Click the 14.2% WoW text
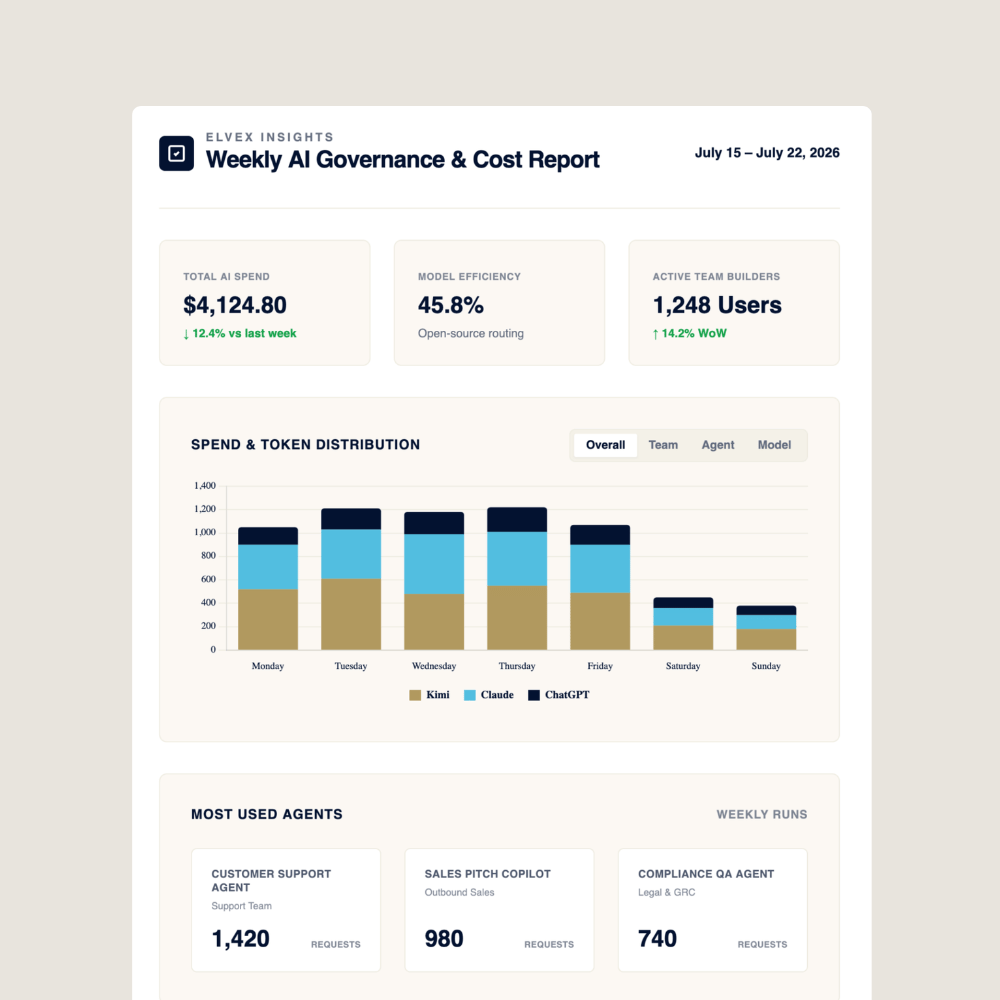Image resolution: width=1000 pixels, height=1000 pixels. [689, 334]
